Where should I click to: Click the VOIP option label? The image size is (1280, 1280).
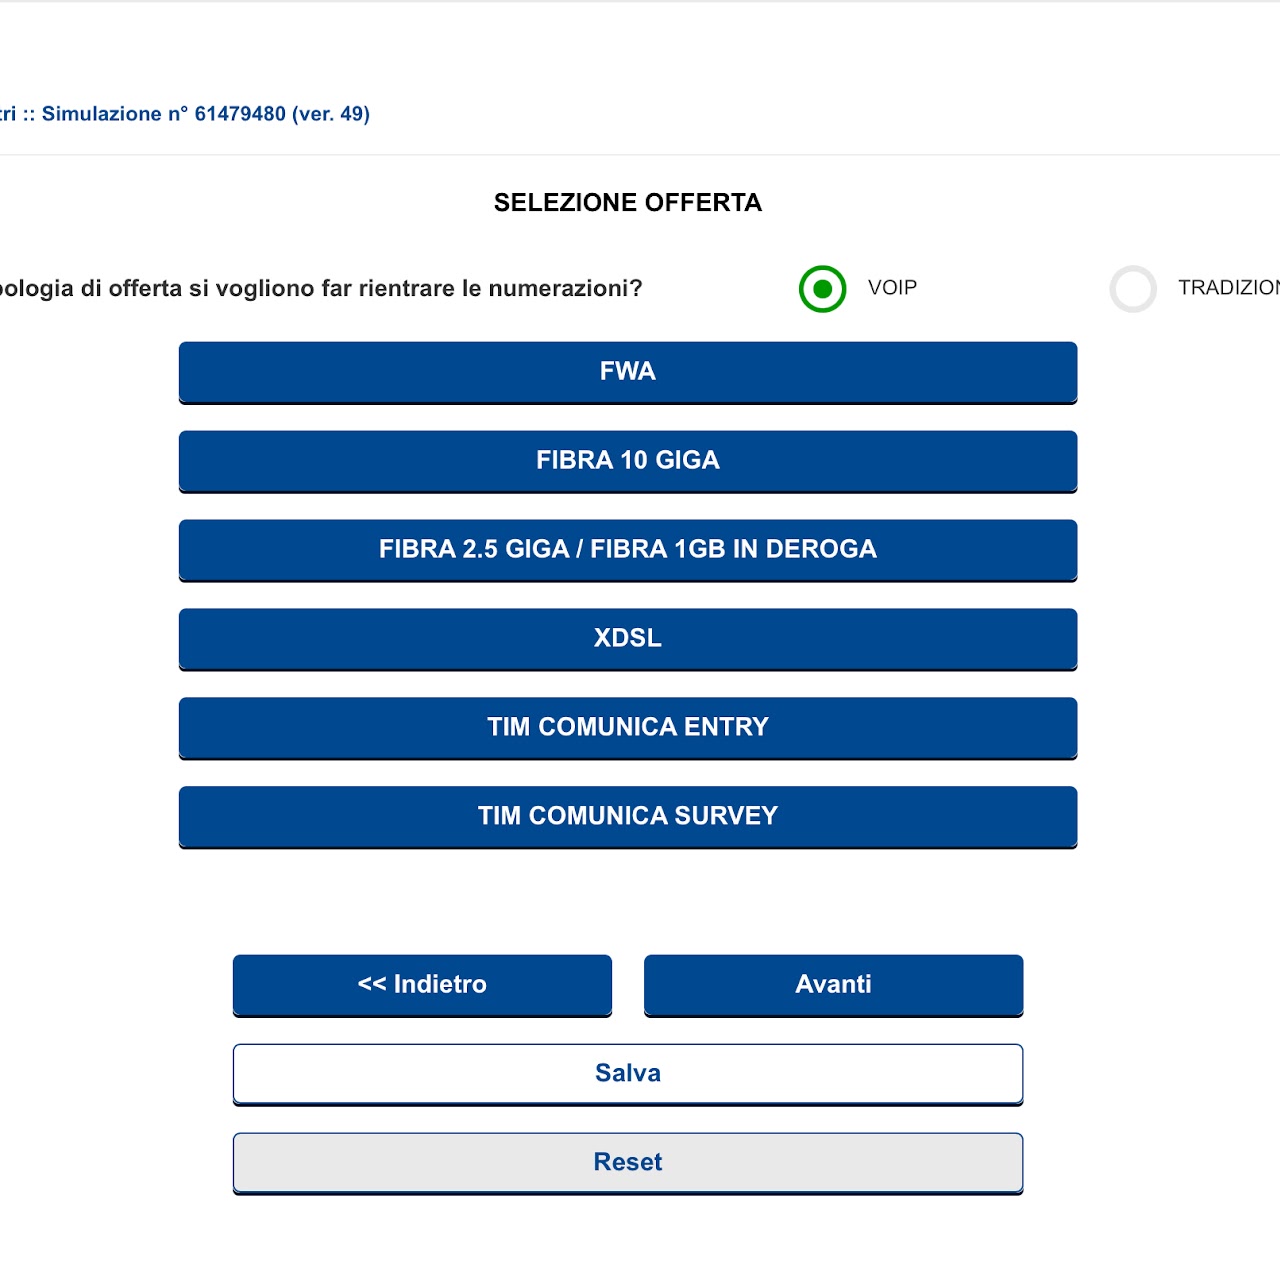[892, 288]
